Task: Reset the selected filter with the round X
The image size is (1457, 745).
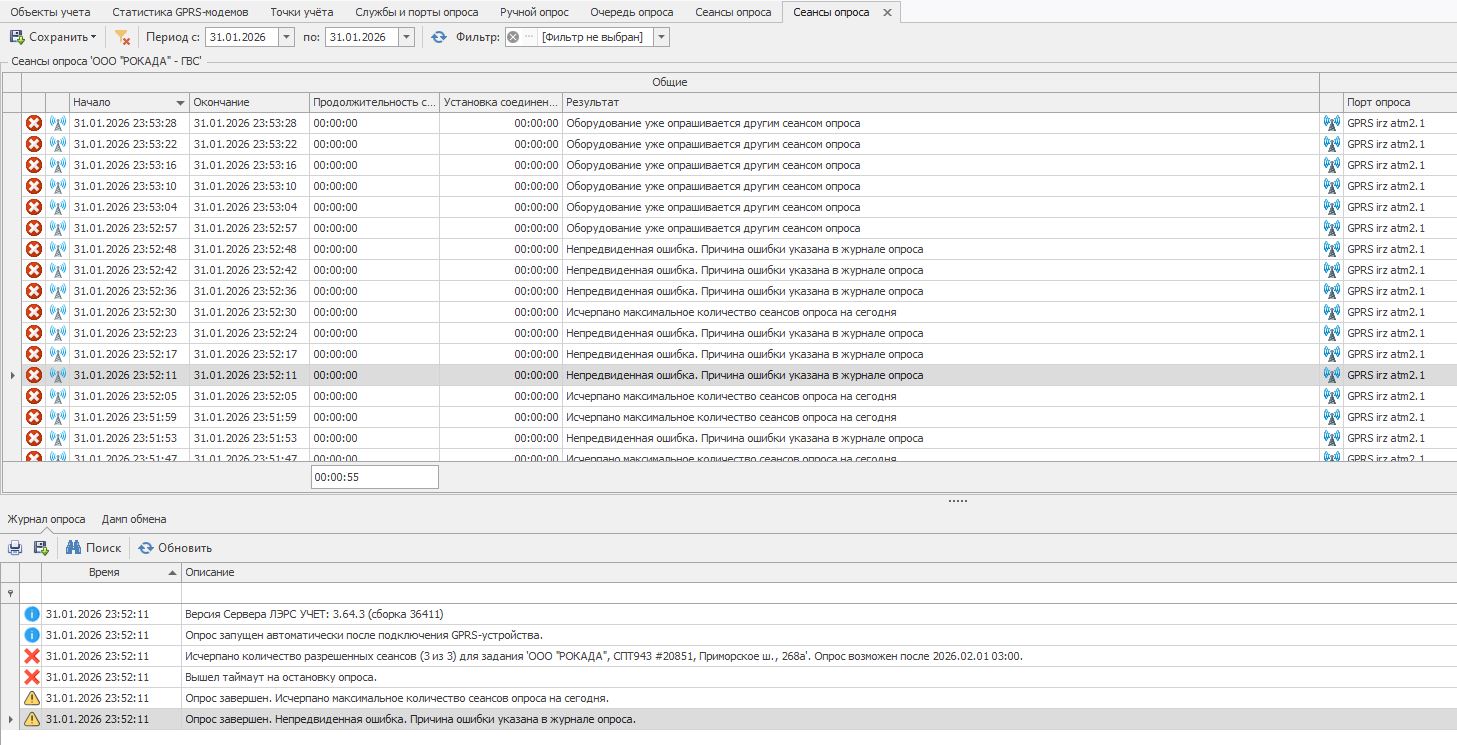Action: coord(513,37)
